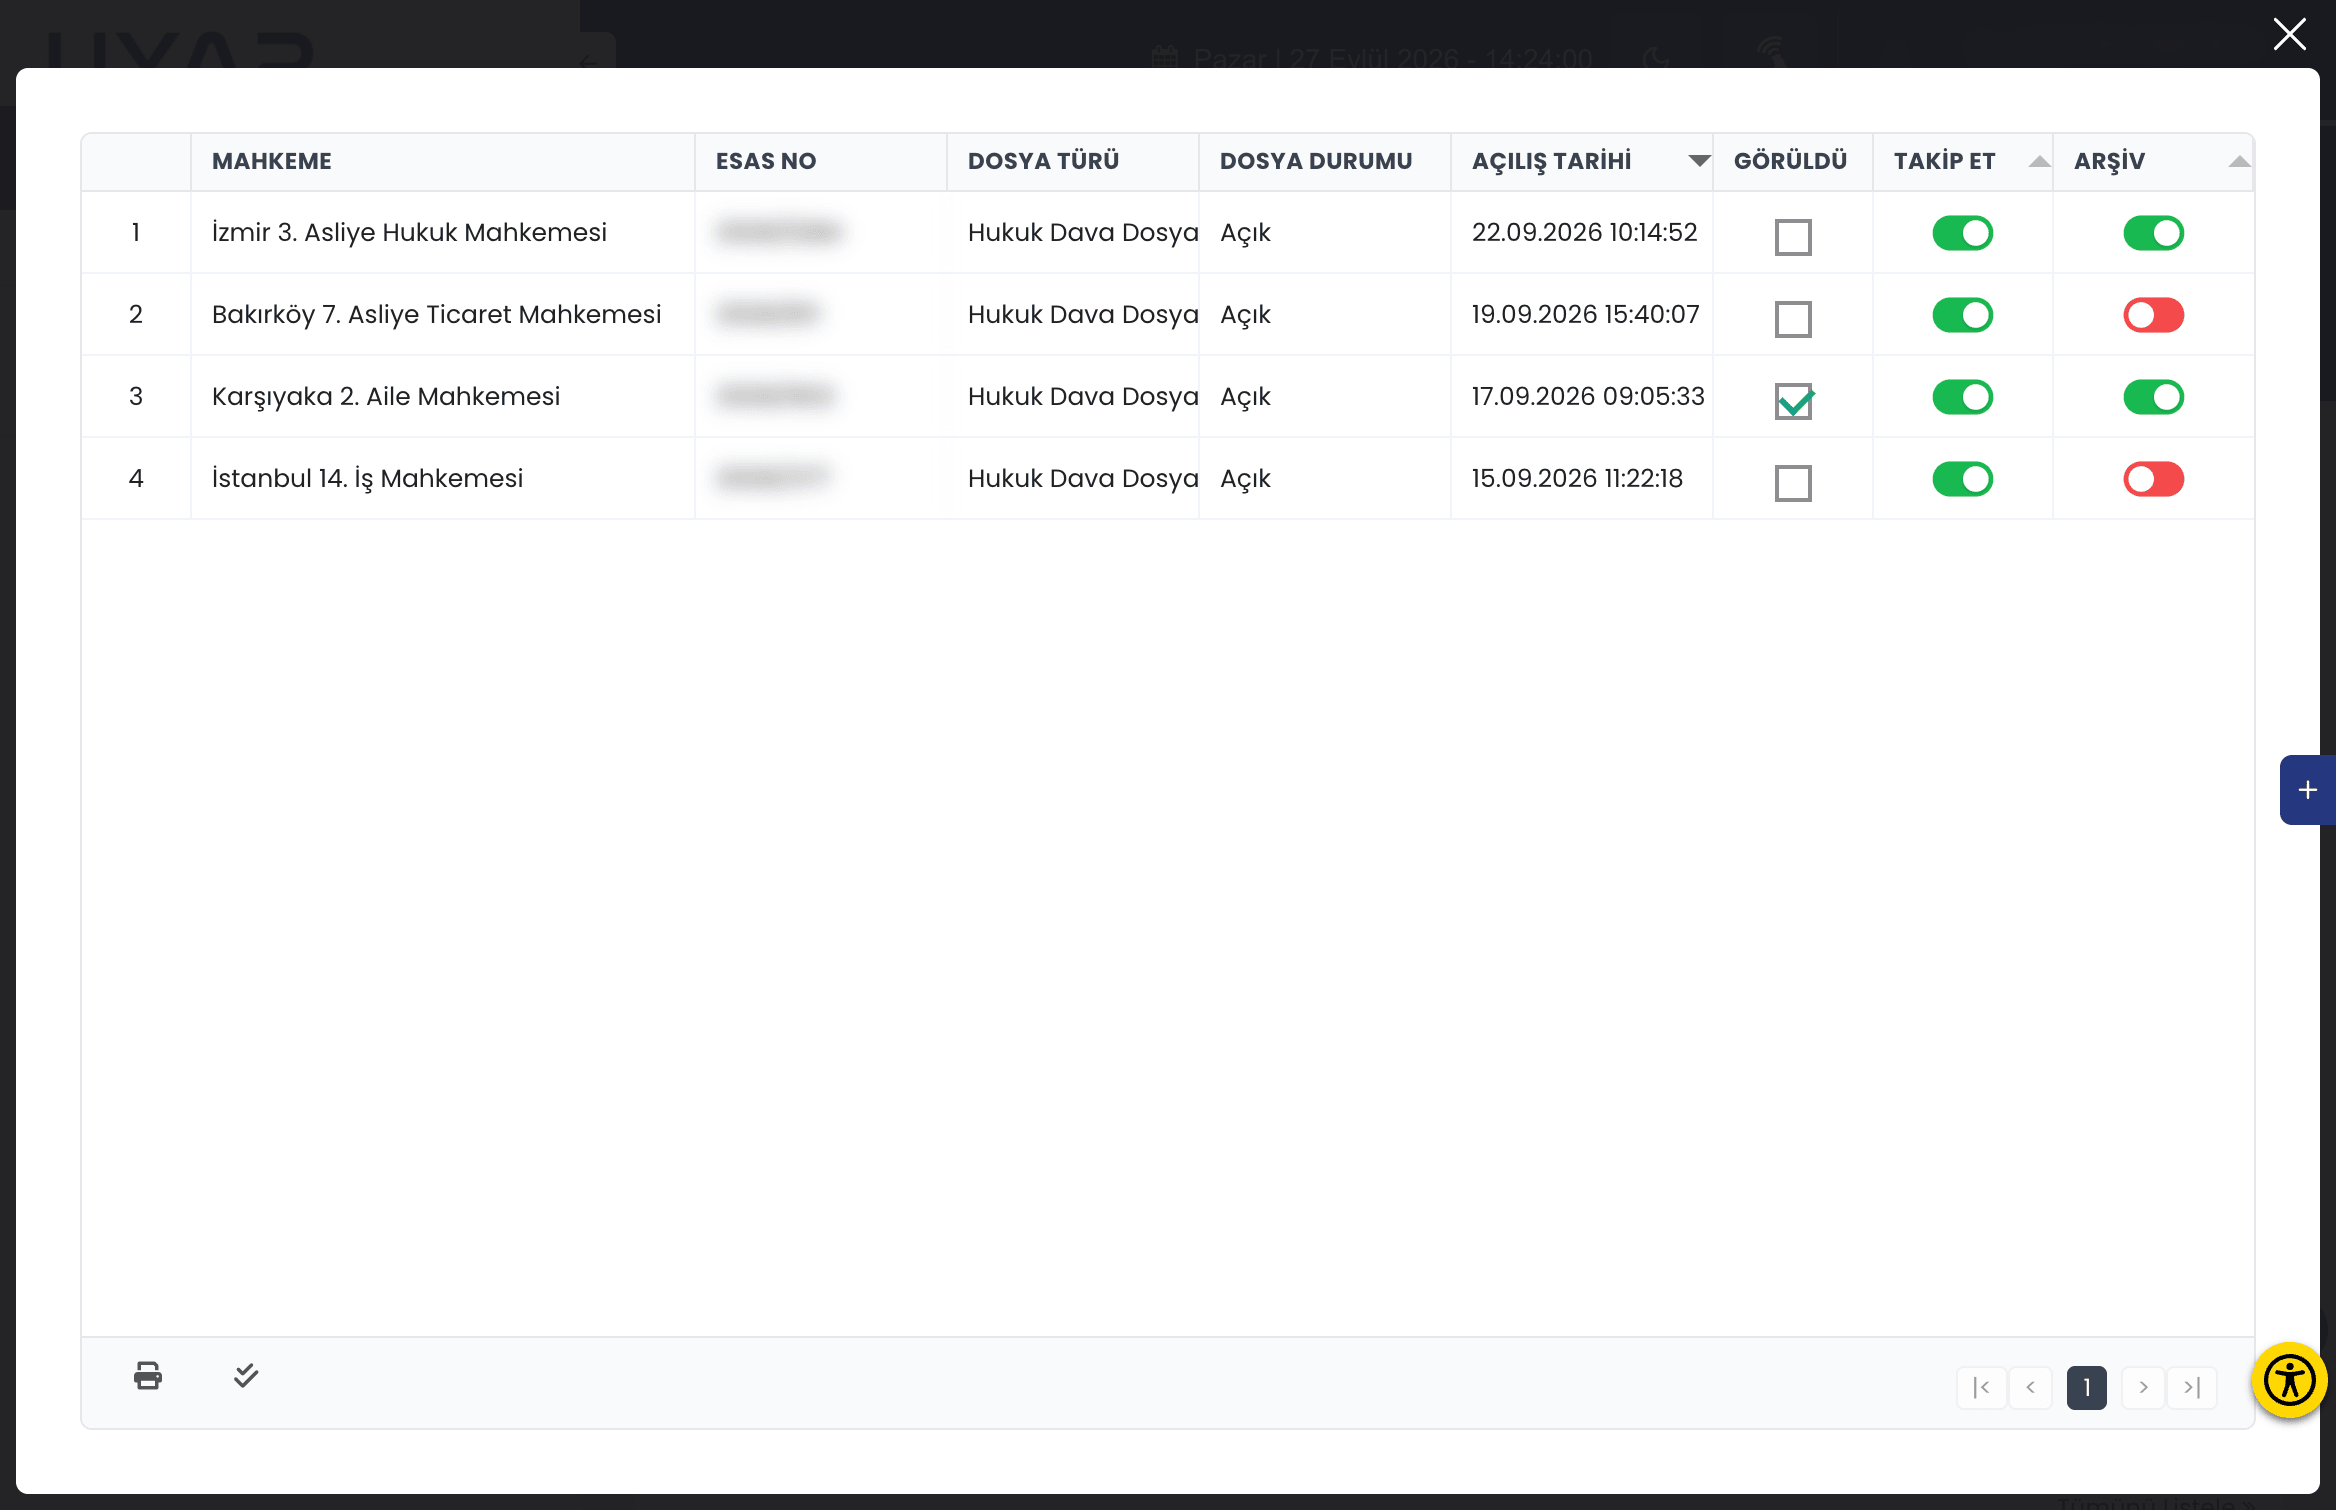Jump to the last page arrow
The width and height of the screenshot is (2336, 1510).
(2192, 1387)
